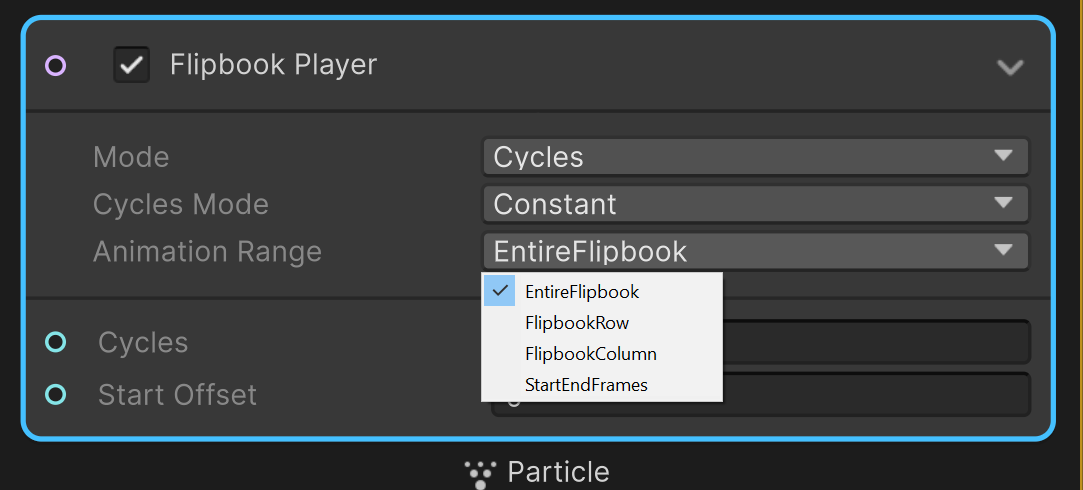Click the Particle context label

[x=558, y=472]
